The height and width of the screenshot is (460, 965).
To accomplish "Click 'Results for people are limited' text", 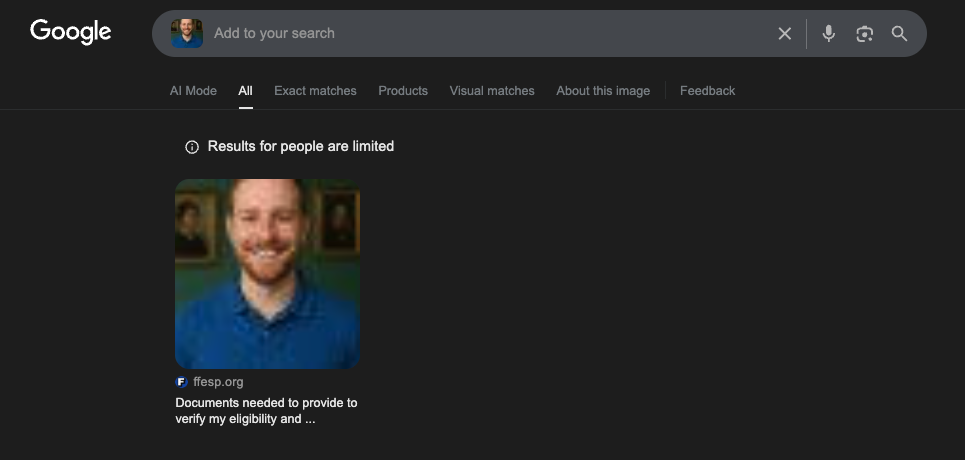I will click(x=301, y=147).
